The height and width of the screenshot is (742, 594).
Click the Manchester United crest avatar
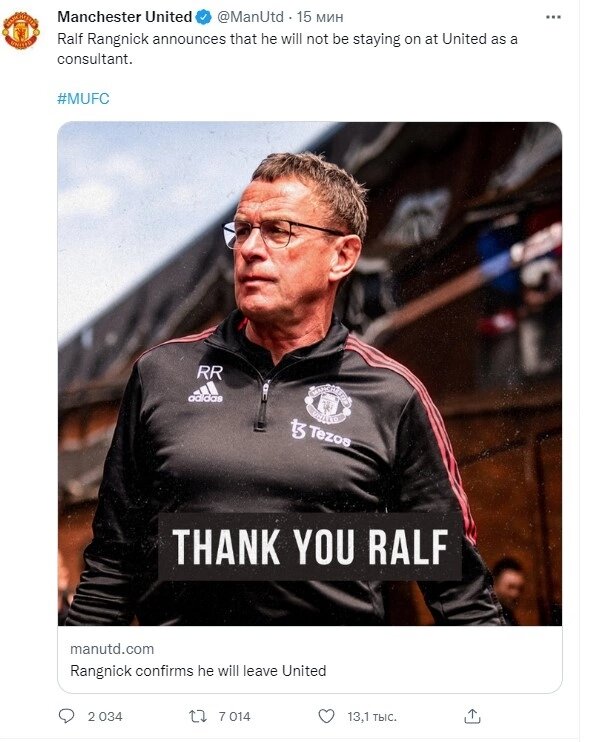point(21,30)
